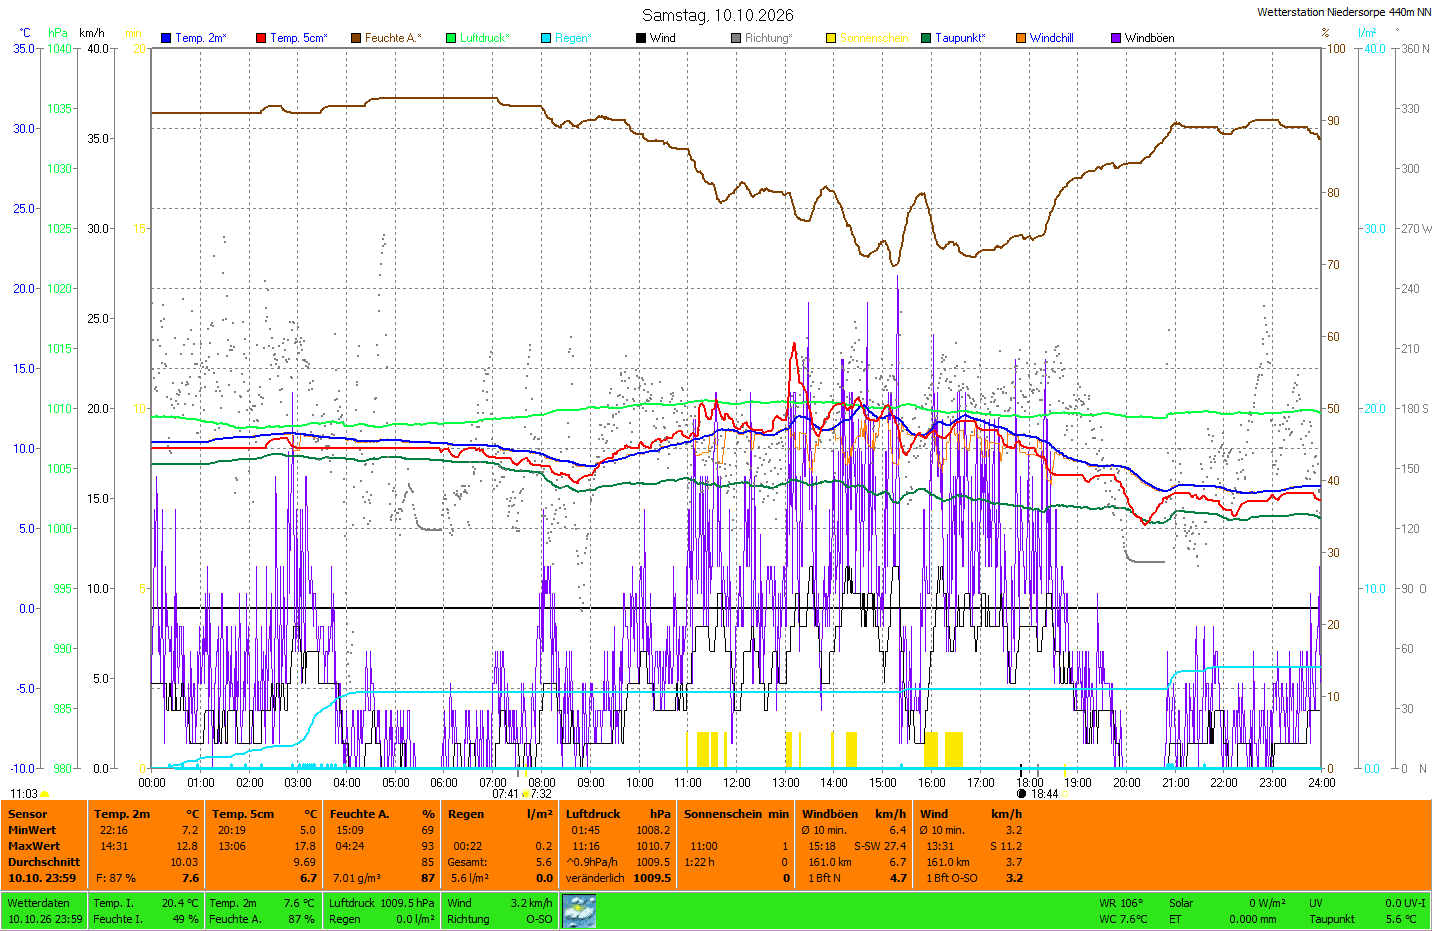Viewport: 1432px width, 931px height.
Task: Click the F: 87 % value
Action: click(116, 878)
